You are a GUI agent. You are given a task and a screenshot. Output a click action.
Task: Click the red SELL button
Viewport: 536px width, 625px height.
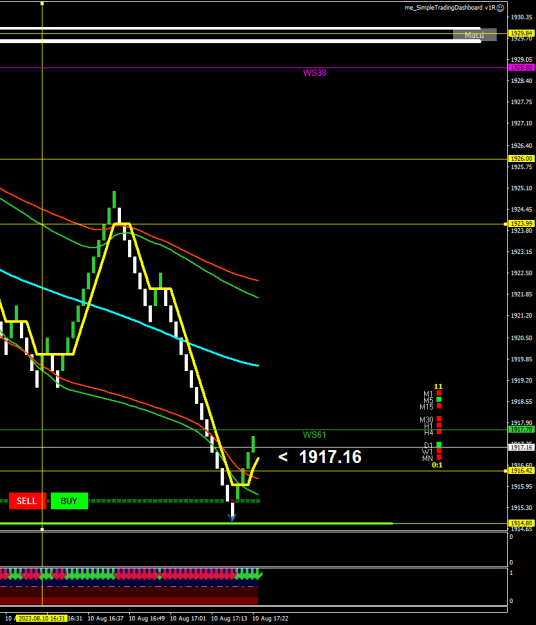pos(27,501)
